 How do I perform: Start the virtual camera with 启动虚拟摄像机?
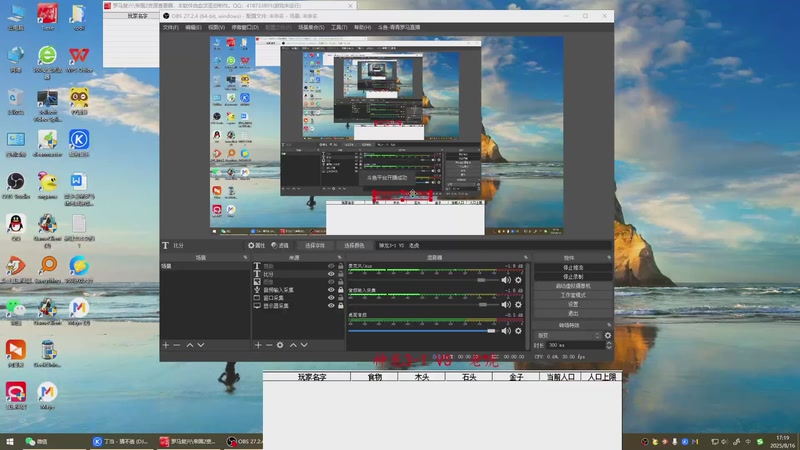coord(573,286)
